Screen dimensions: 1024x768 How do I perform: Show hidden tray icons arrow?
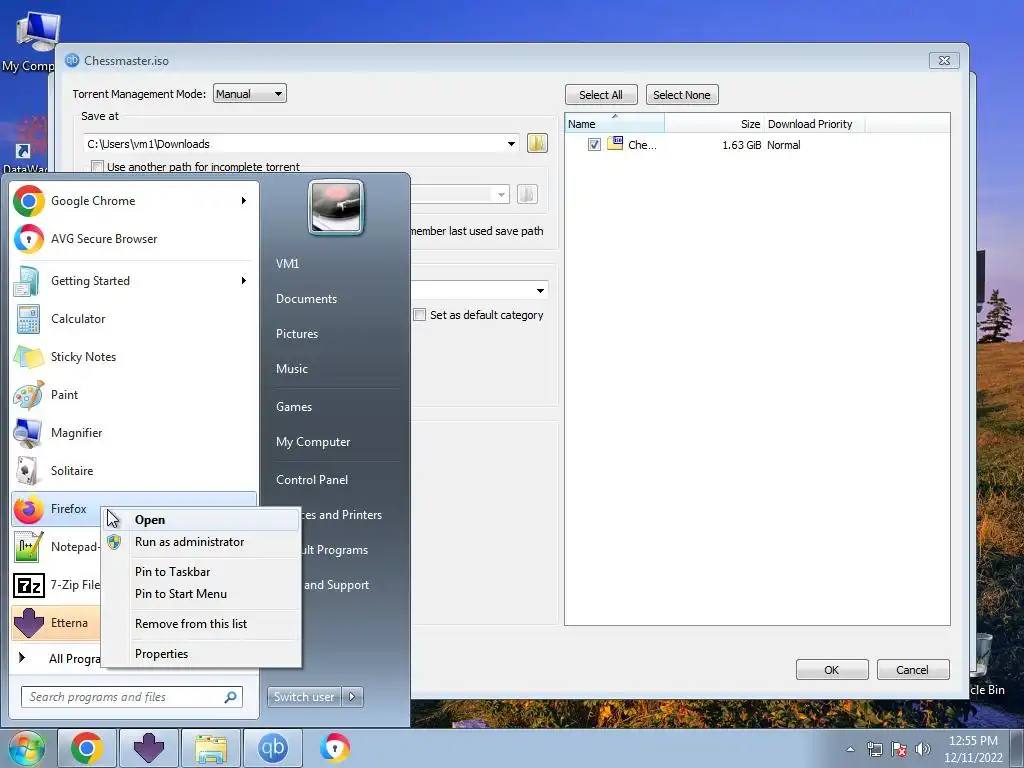click(x=850, y=749)
